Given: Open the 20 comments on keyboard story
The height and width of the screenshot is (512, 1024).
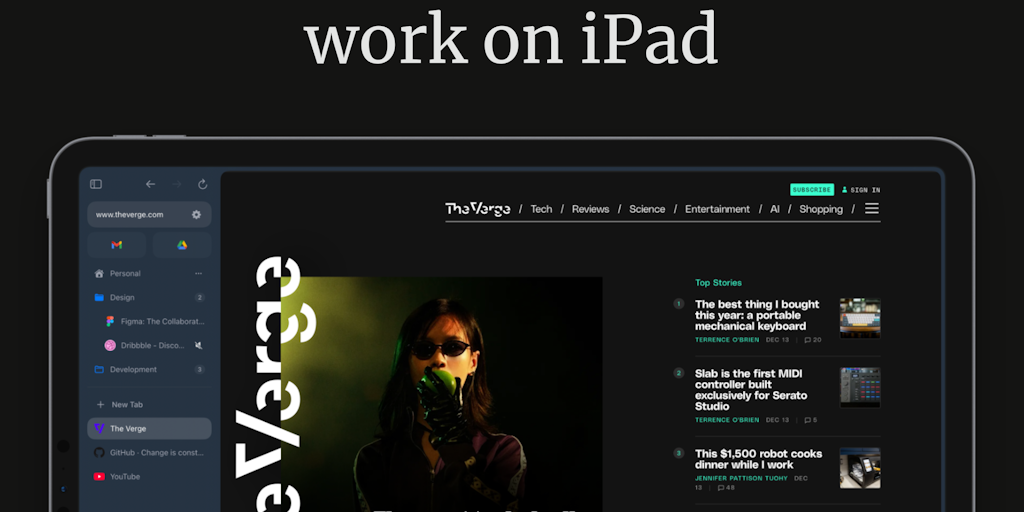Looking at the screenshot, I should pyautogui.click(x=813, y=340).
